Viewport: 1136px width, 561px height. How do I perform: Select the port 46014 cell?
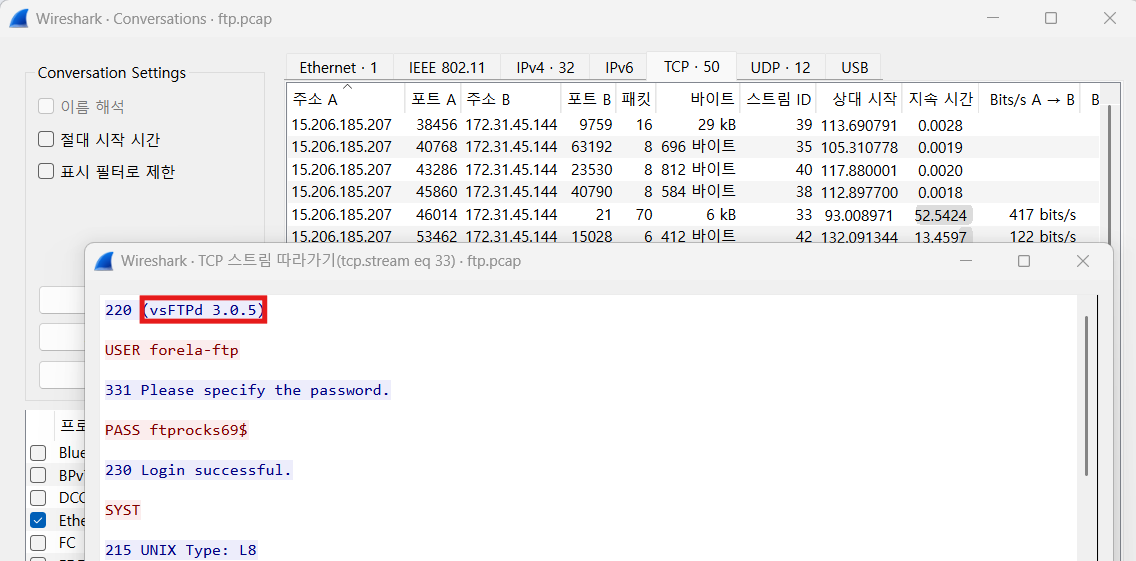click(436, 215)
